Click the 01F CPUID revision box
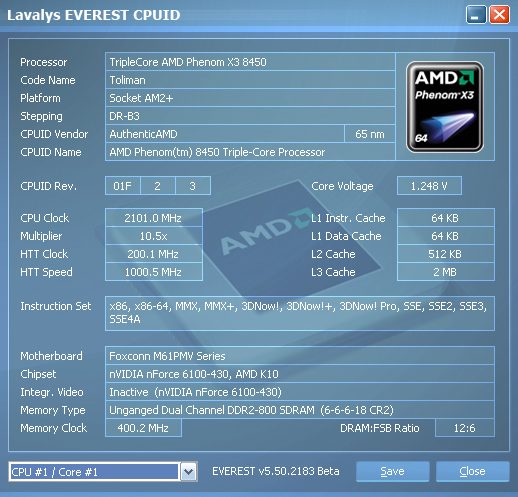Viewport: 518px width, 497px height. coord(123,186)
